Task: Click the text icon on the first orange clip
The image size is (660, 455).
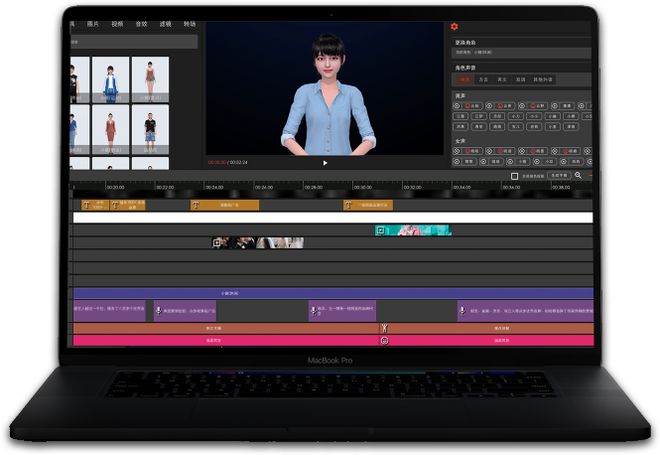Action: pyautogui.click(x=86, y=205)
